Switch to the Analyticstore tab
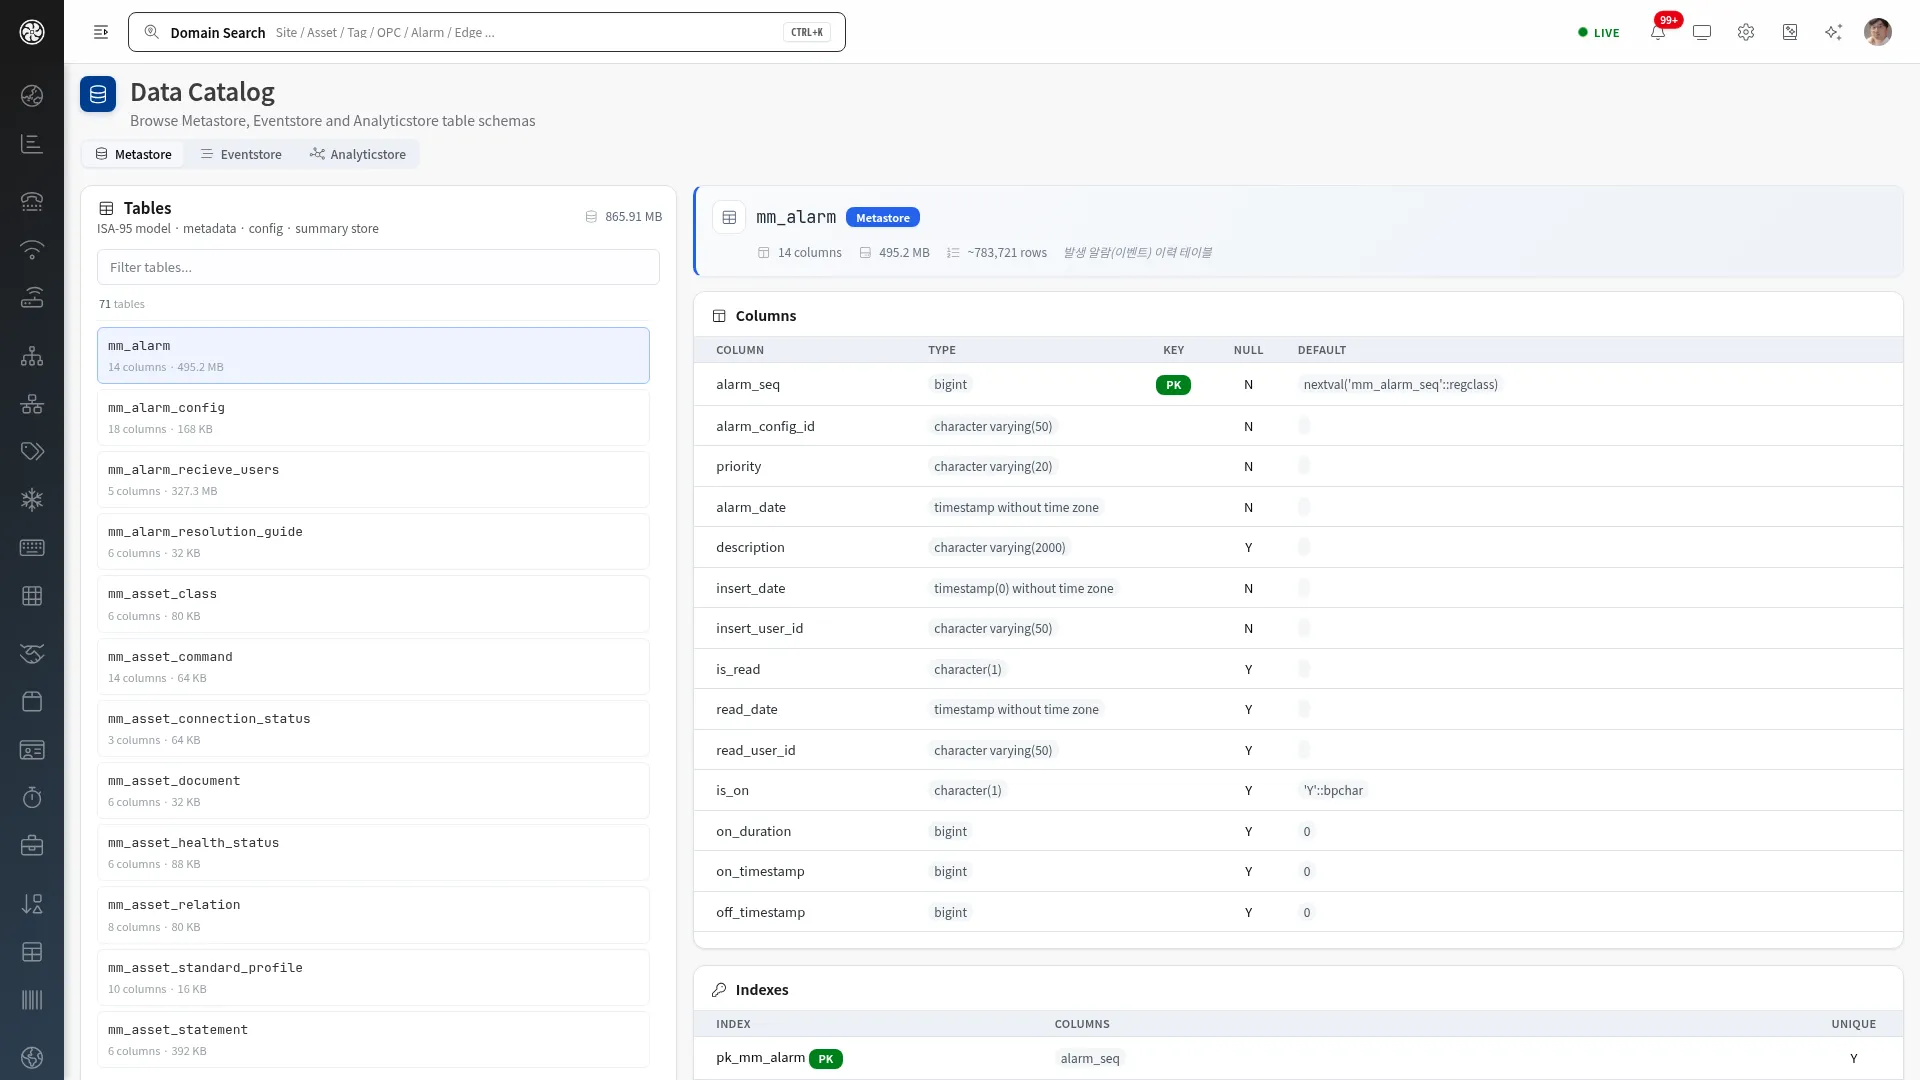1920x1080 pixels. click(x=357, y=154)
